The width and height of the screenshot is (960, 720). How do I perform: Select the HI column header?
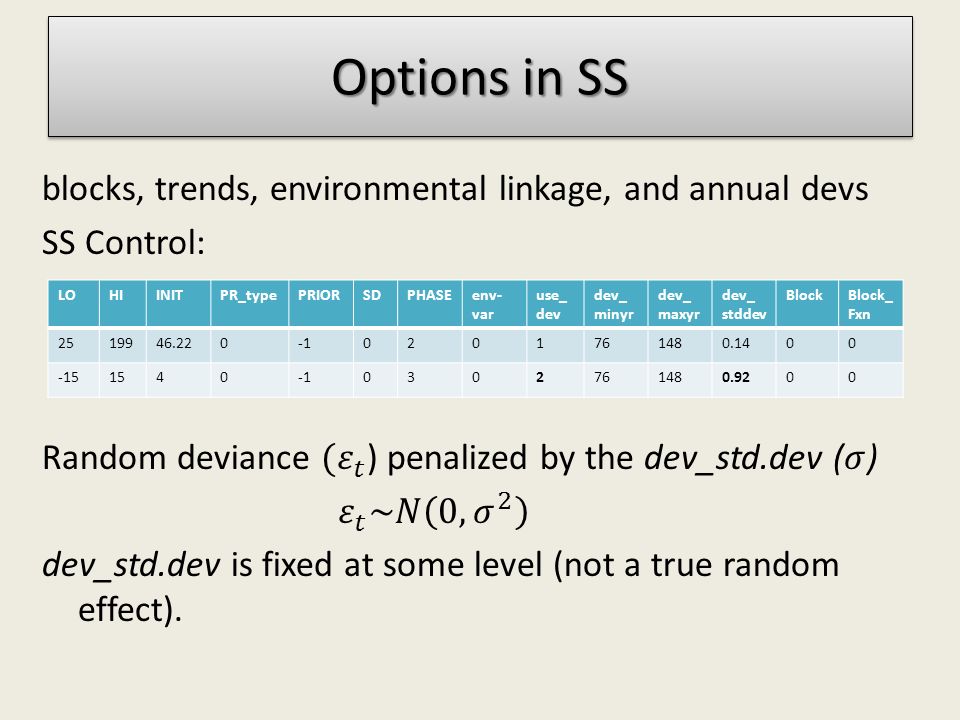[x=122, y=304]
